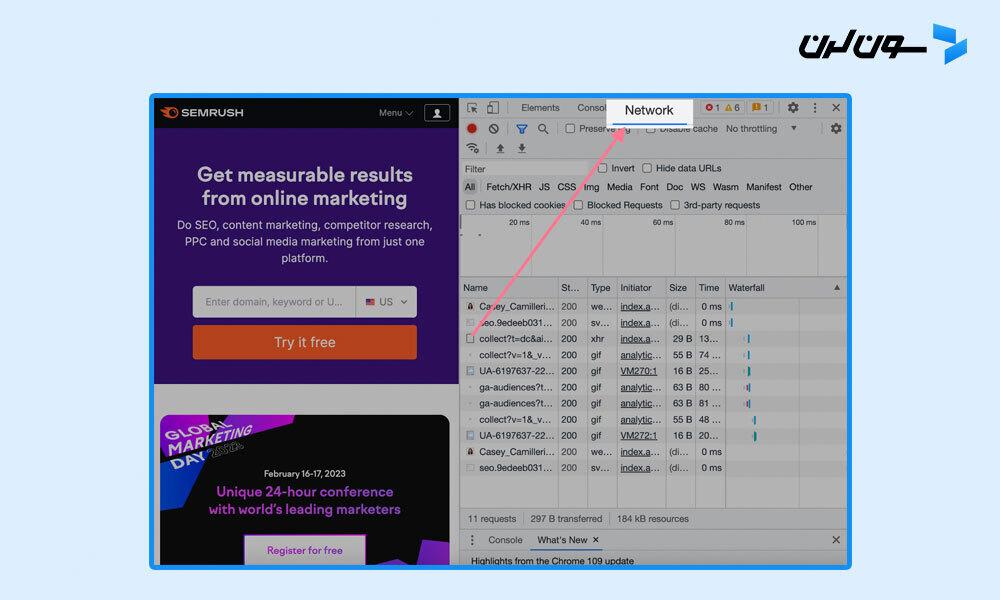The width and height of the screenshot is (1000, 600).
Task: Open network search with the magnifier icon
Action: pos(543,129)
